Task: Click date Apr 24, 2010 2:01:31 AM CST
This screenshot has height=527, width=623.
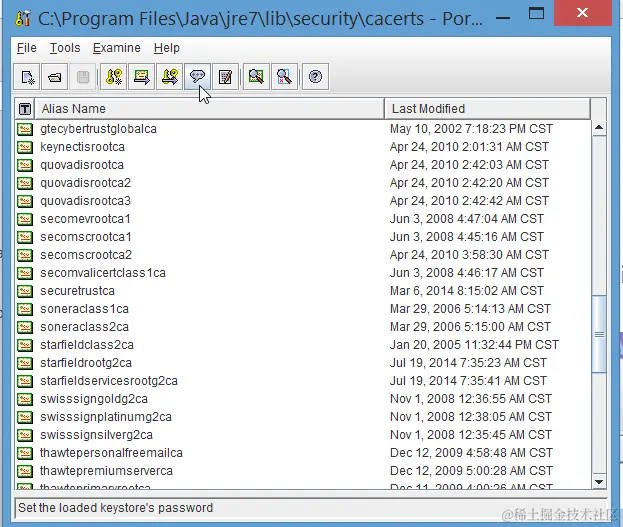Action: point(469,147)
